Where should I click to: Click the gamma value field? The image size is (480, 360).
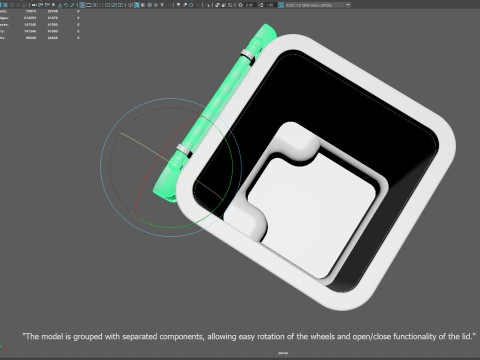(x=270, y=5)
